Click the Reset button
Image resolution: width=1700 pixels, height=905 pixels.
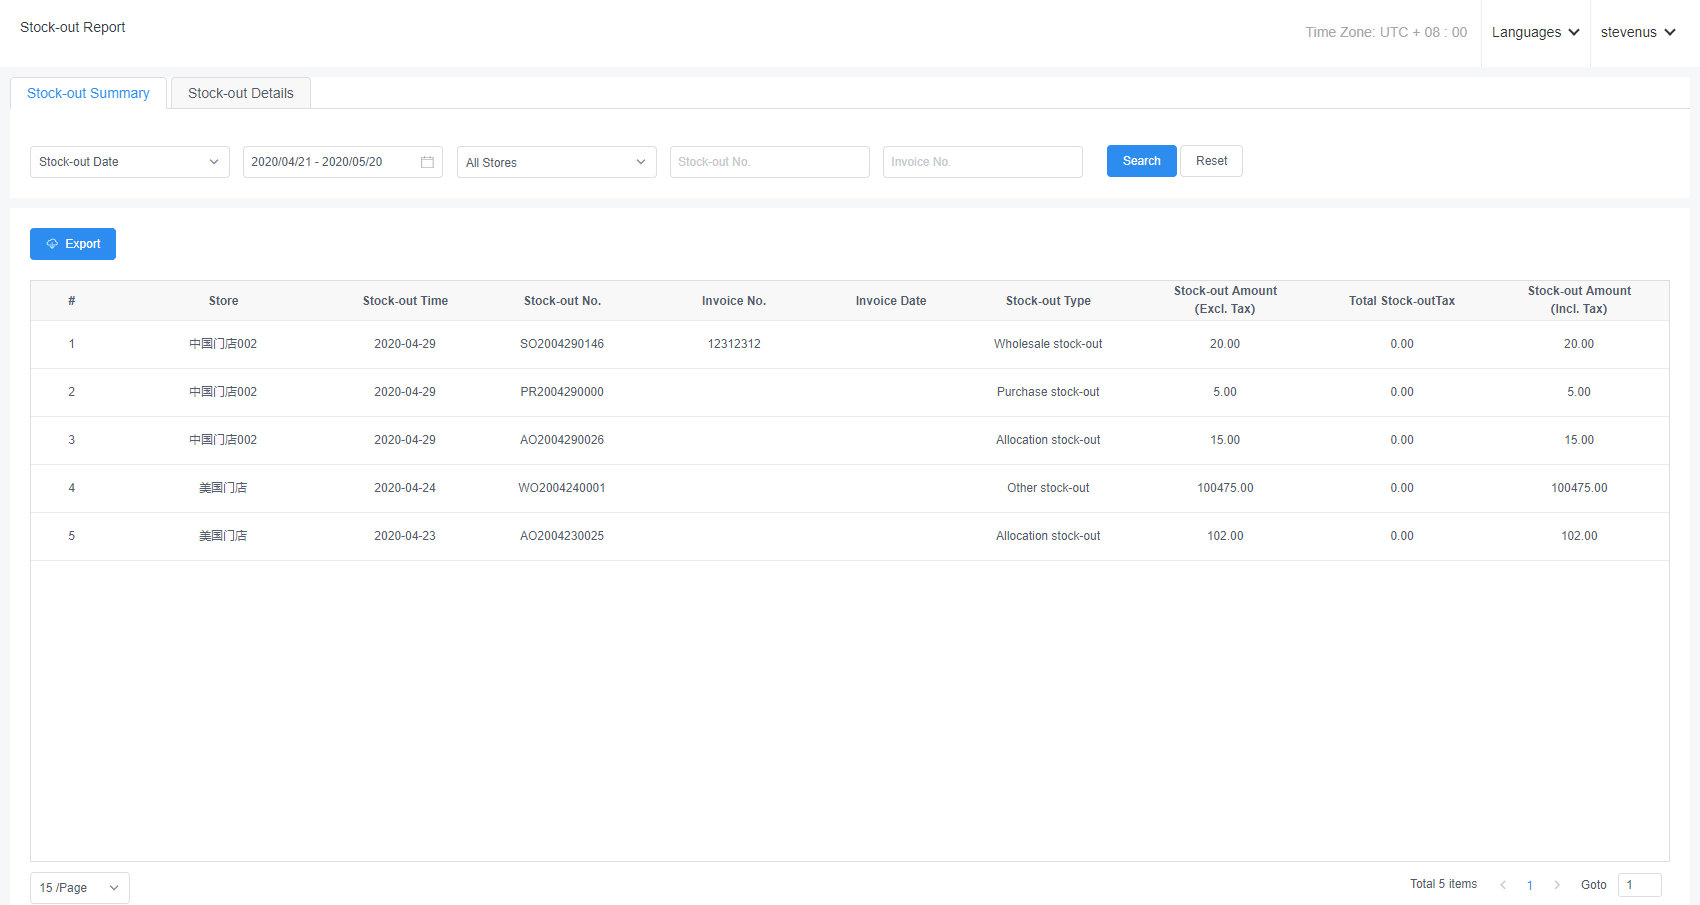coord(1211,161)
